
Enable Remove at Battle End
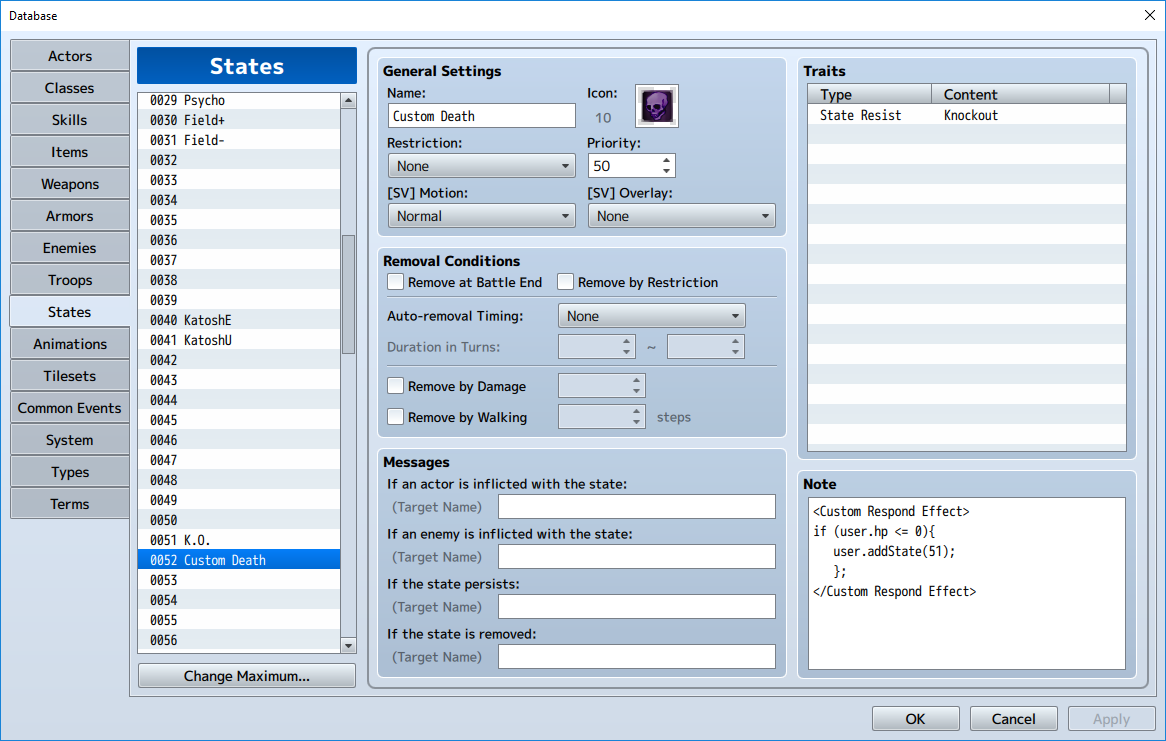(x=396, y=282)
